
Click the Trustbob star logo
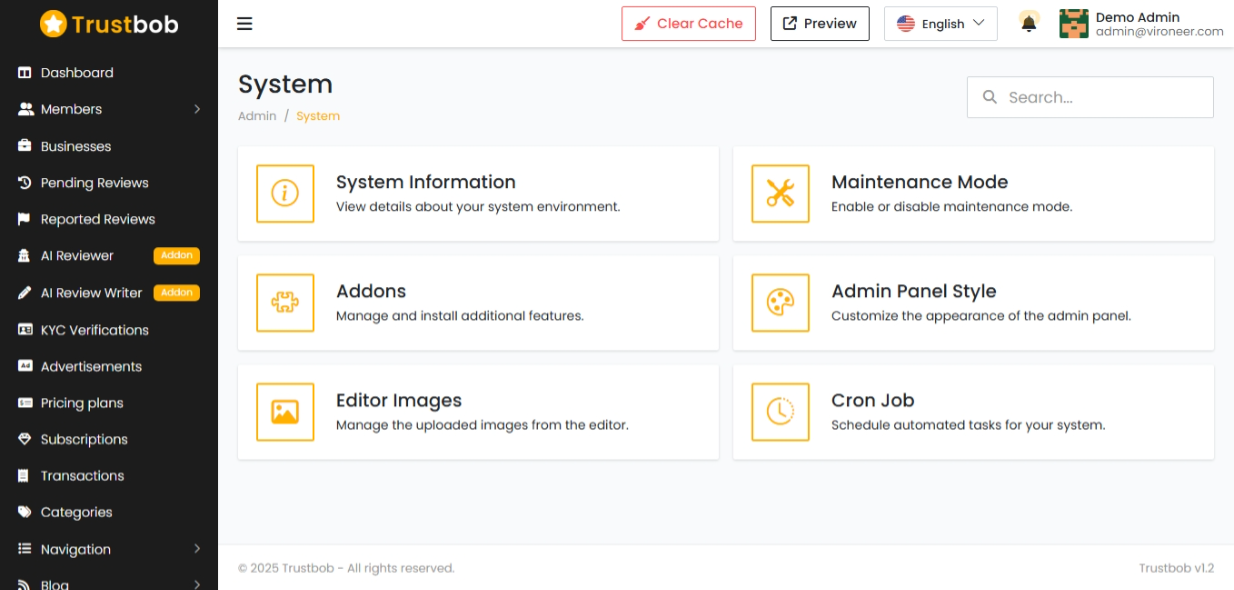53,24
